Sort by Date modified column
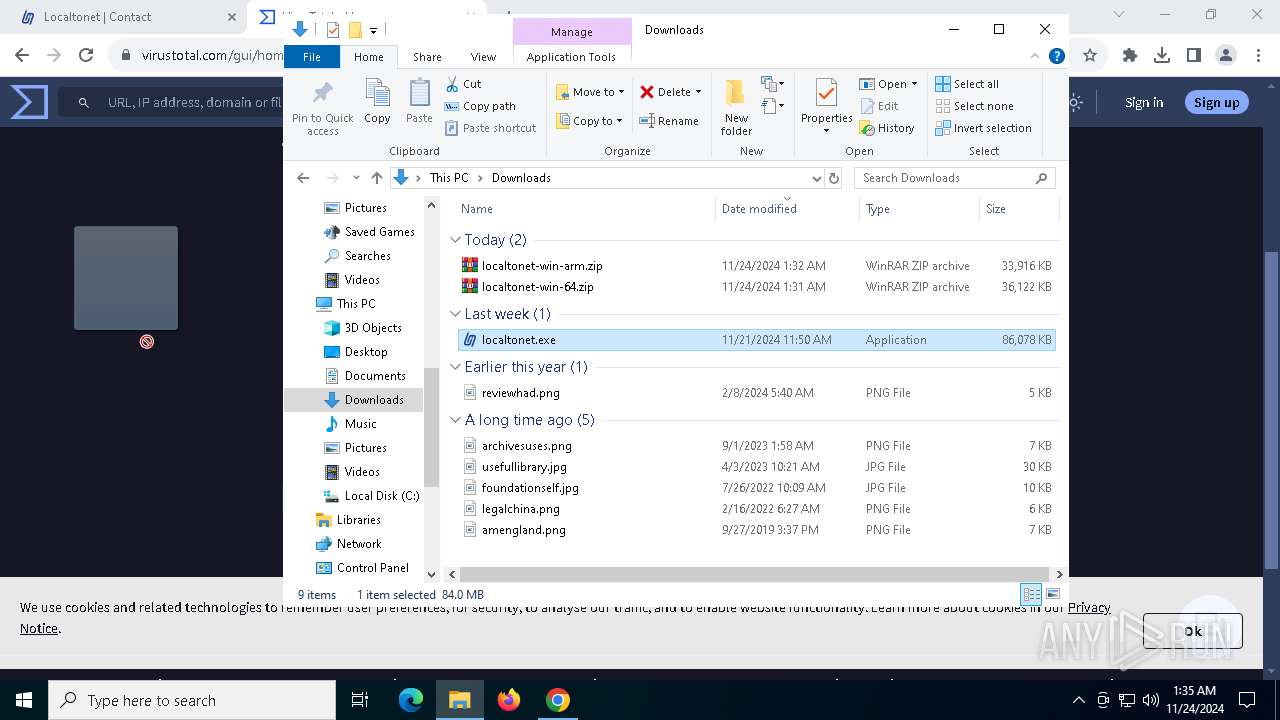The width and height of the screenshot is (1280, 720). [x=787, y=209]
